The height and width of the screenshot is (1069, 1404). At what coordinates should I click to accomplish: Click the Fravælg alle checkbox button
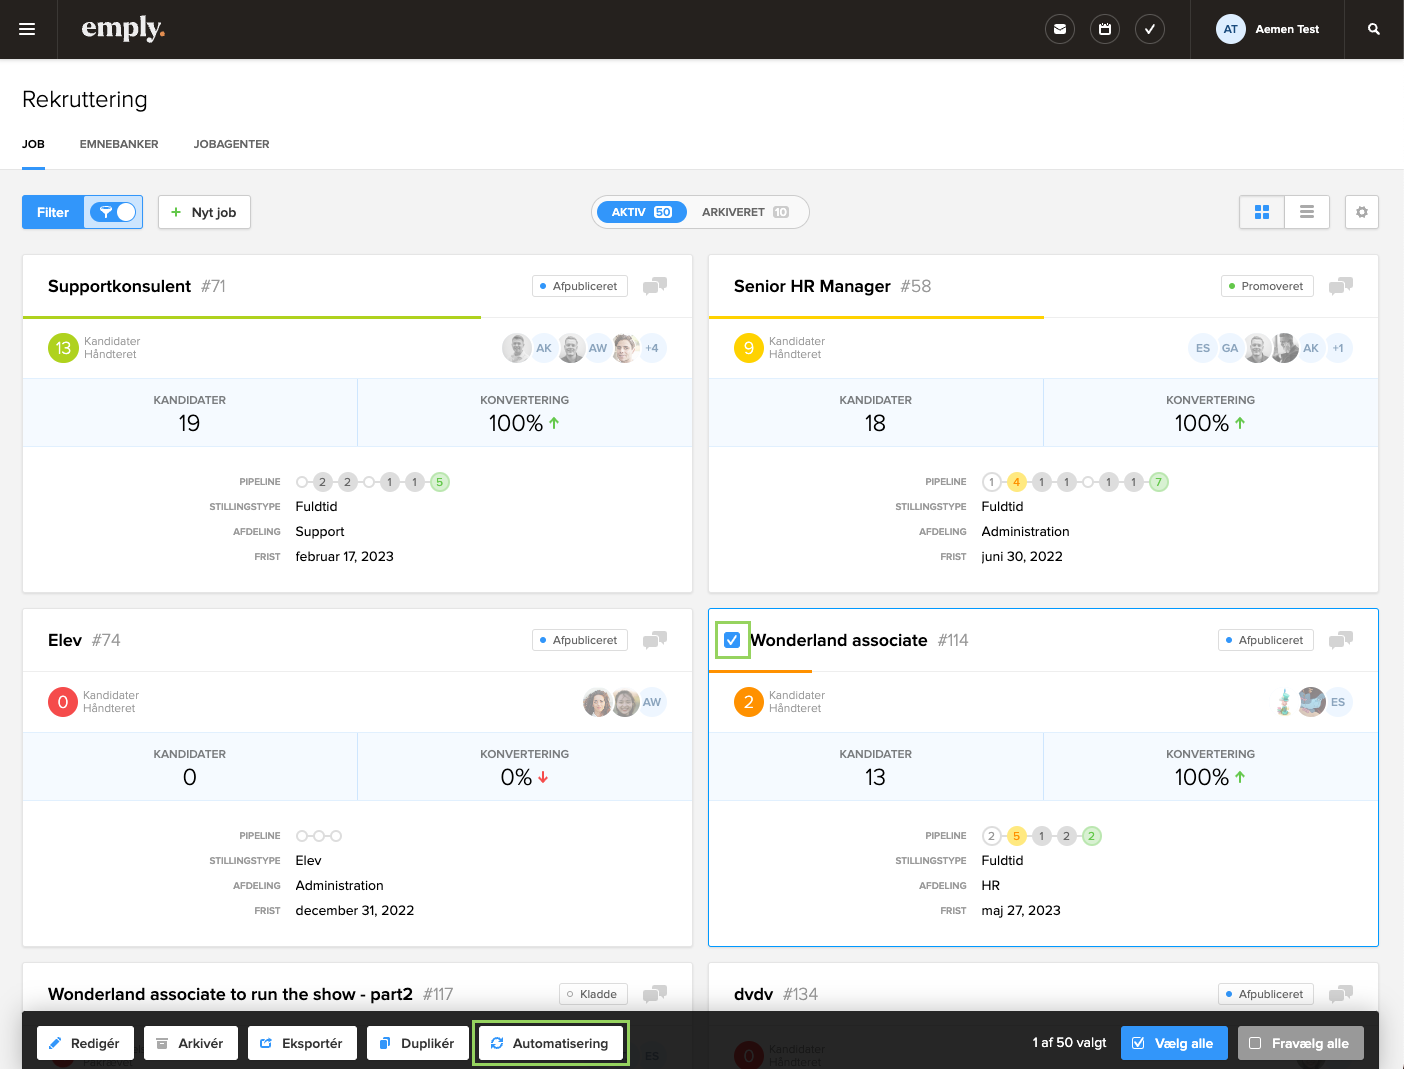click(x=1300, y=1043)
